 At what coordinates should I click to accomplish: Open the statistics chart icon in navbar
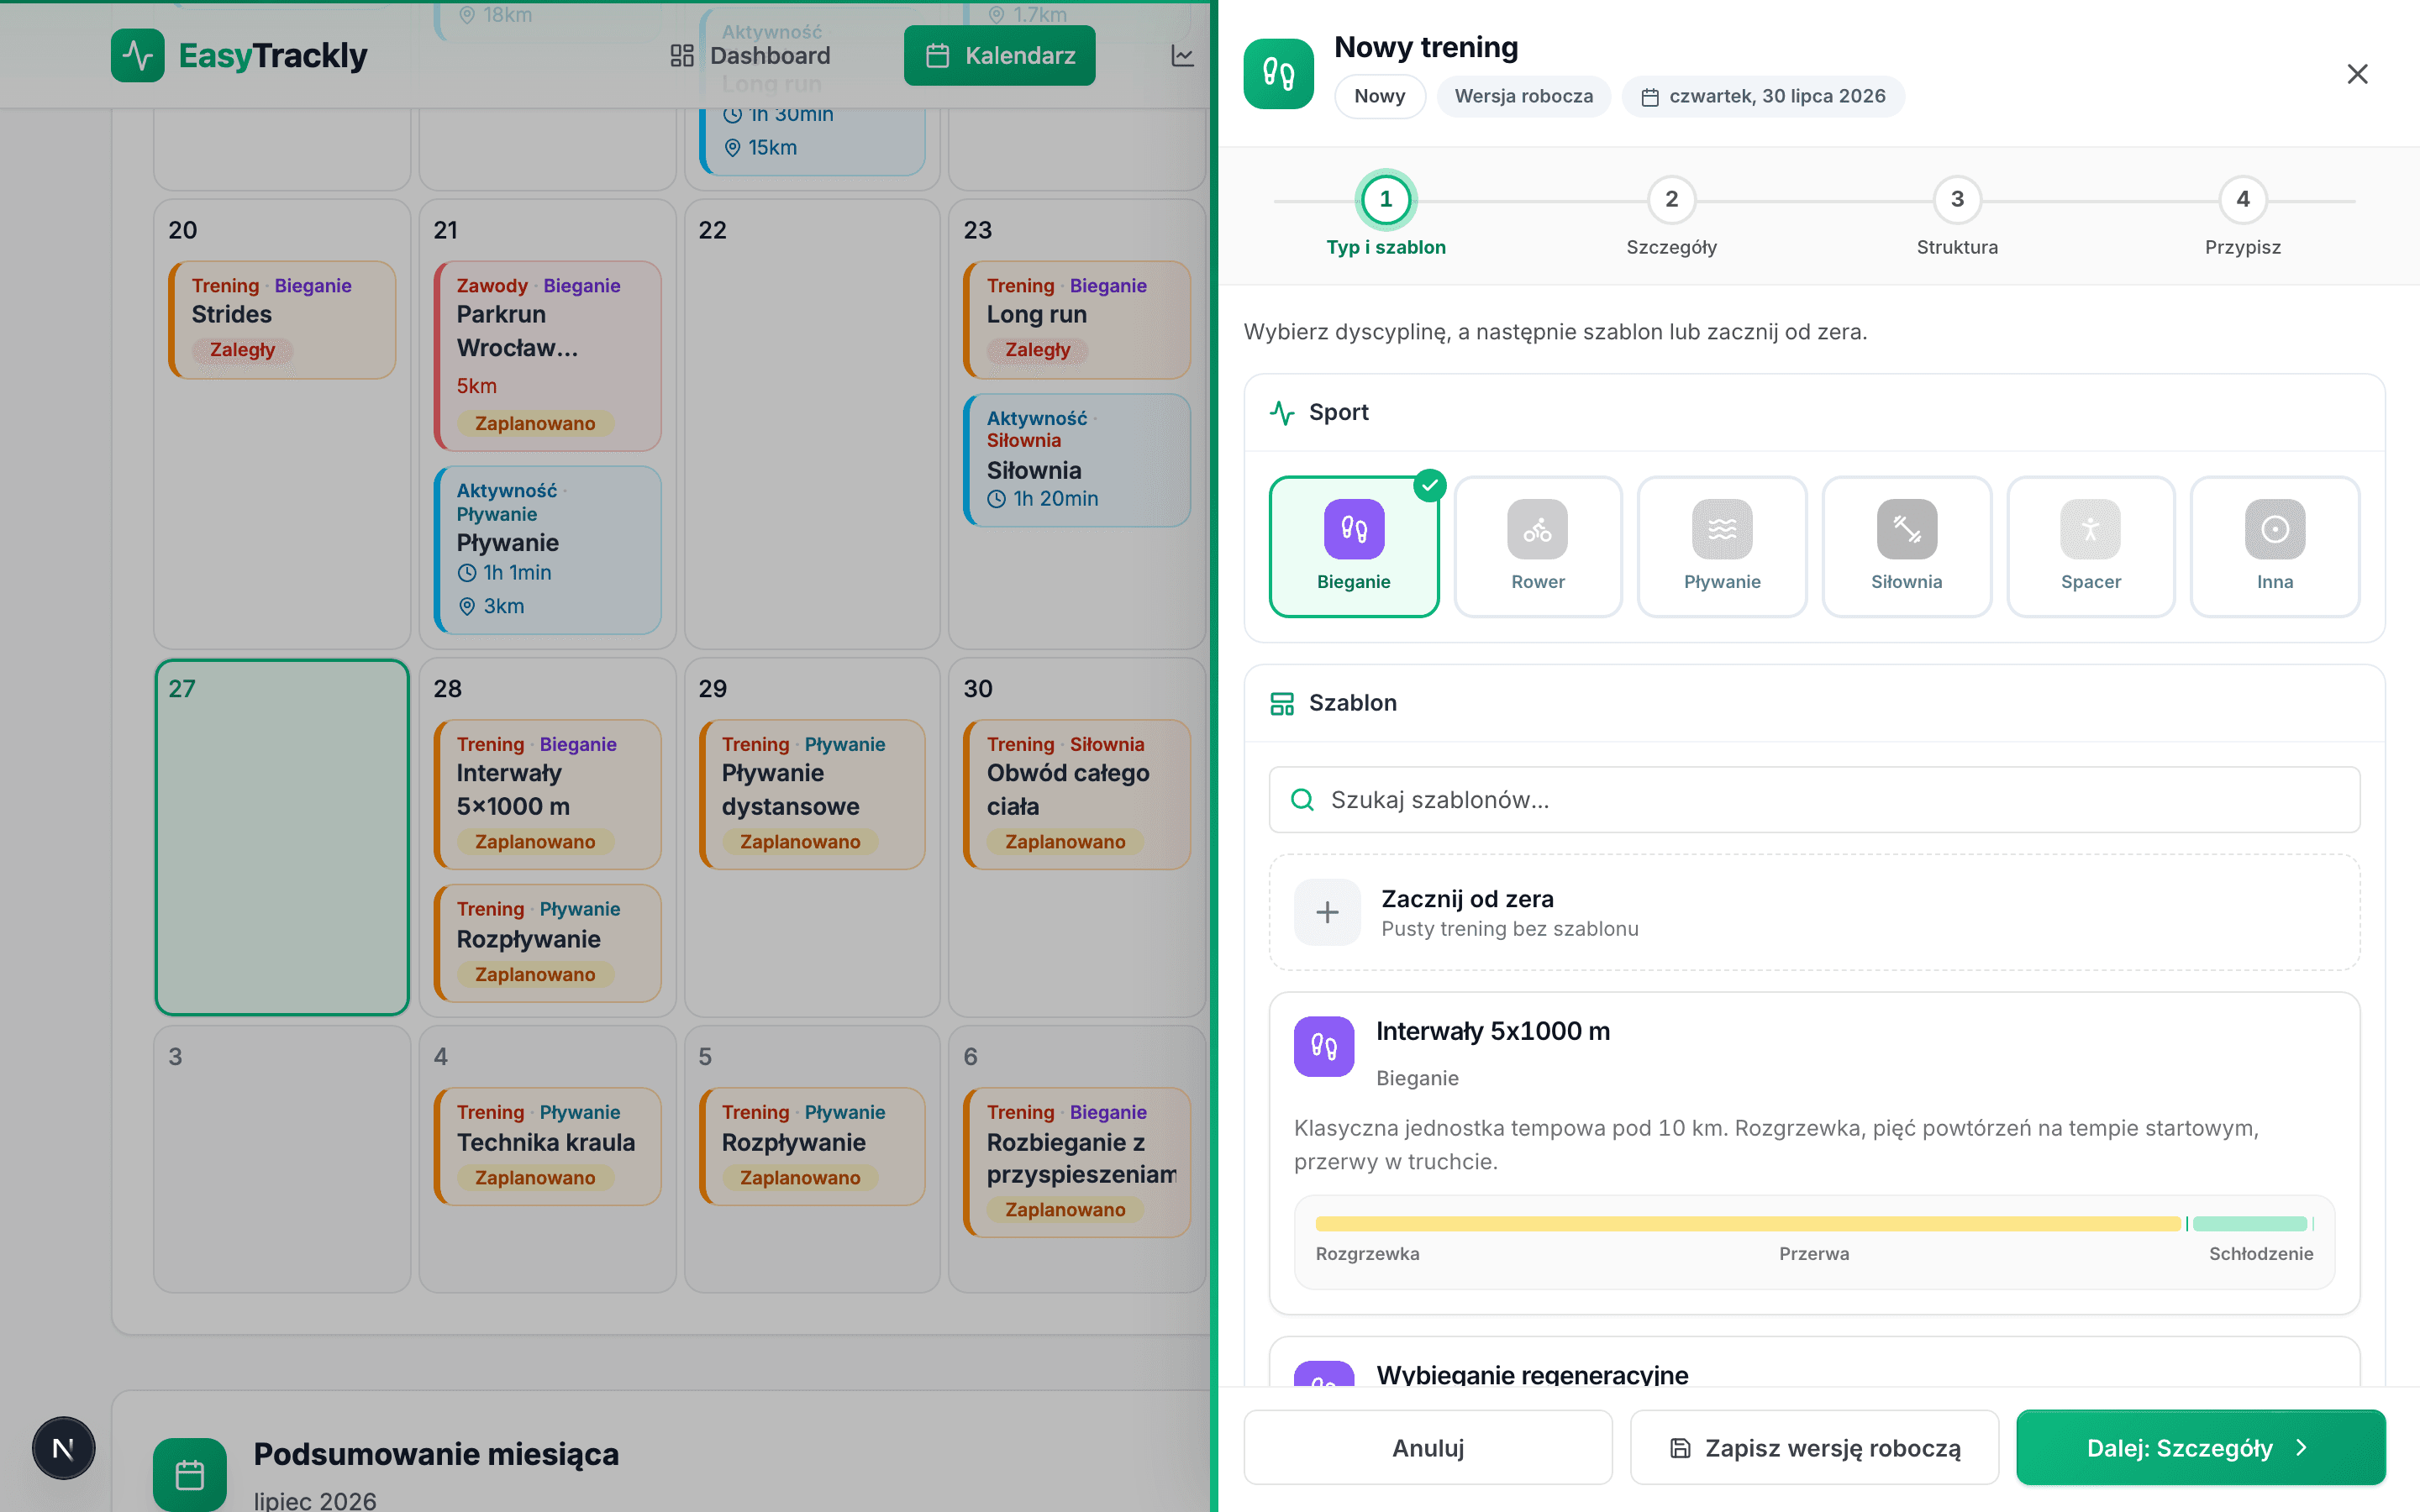(x=1182, y=56)
